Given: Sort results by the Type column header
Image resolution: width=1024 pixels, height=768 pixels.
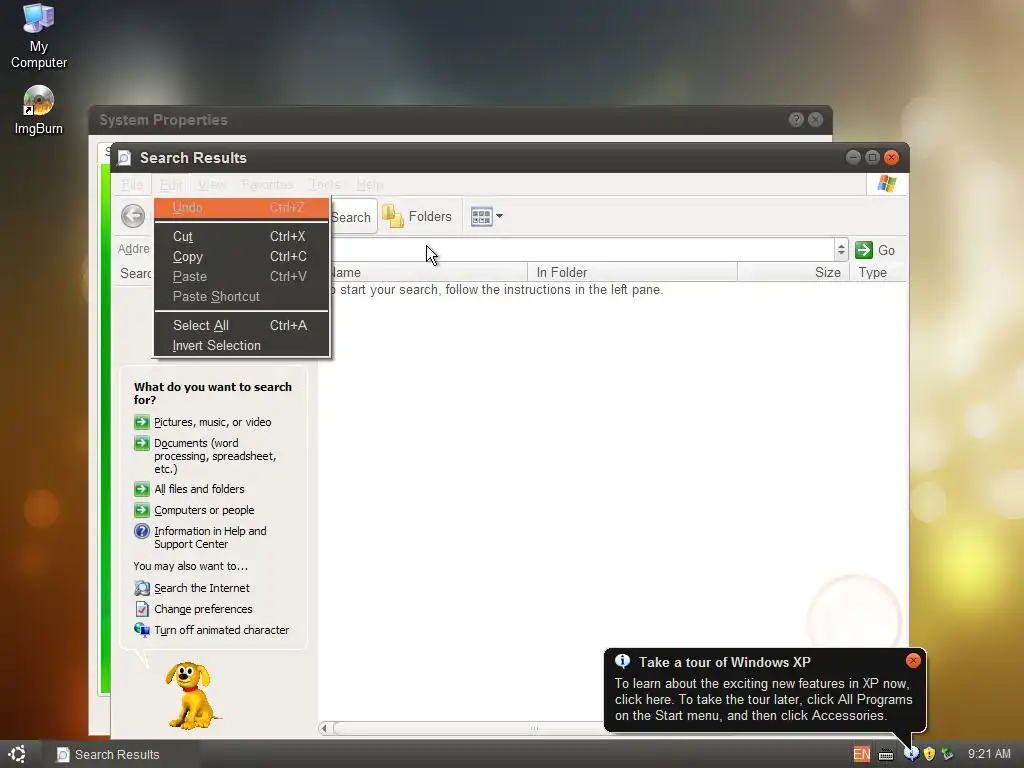Looking at the screenshot, I should pos(878,272).
